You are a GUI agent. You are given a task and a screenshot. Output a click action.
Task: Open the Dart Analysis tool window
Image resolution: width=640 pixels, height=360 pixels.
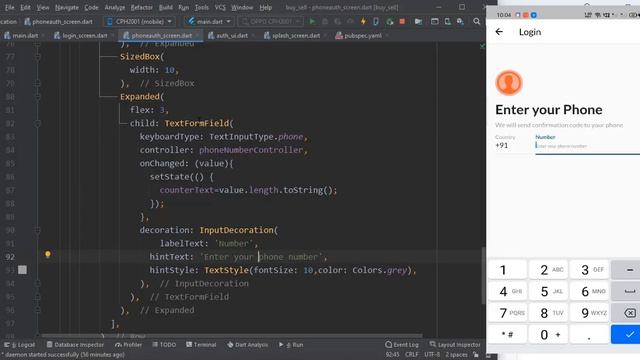pyautogui.click(x=247, y=345)
